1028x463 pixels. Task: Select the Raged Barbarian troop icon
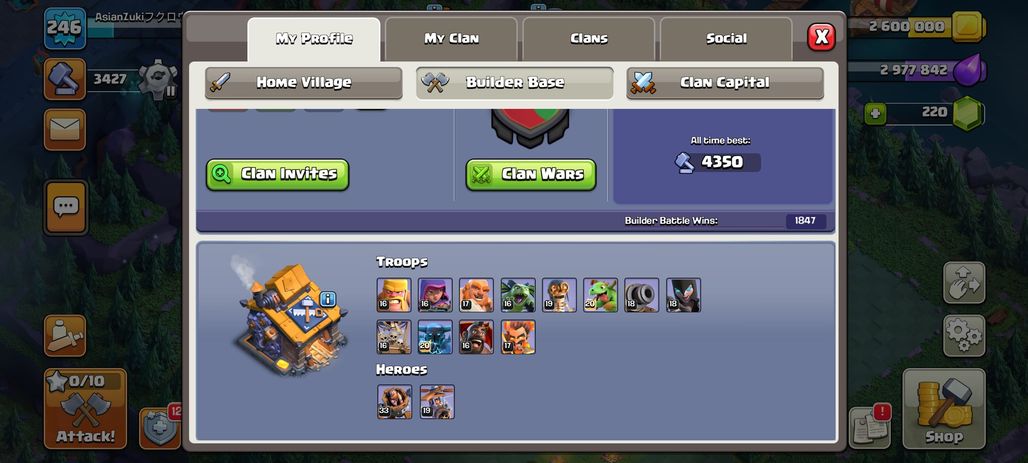(x=394, y=294)
